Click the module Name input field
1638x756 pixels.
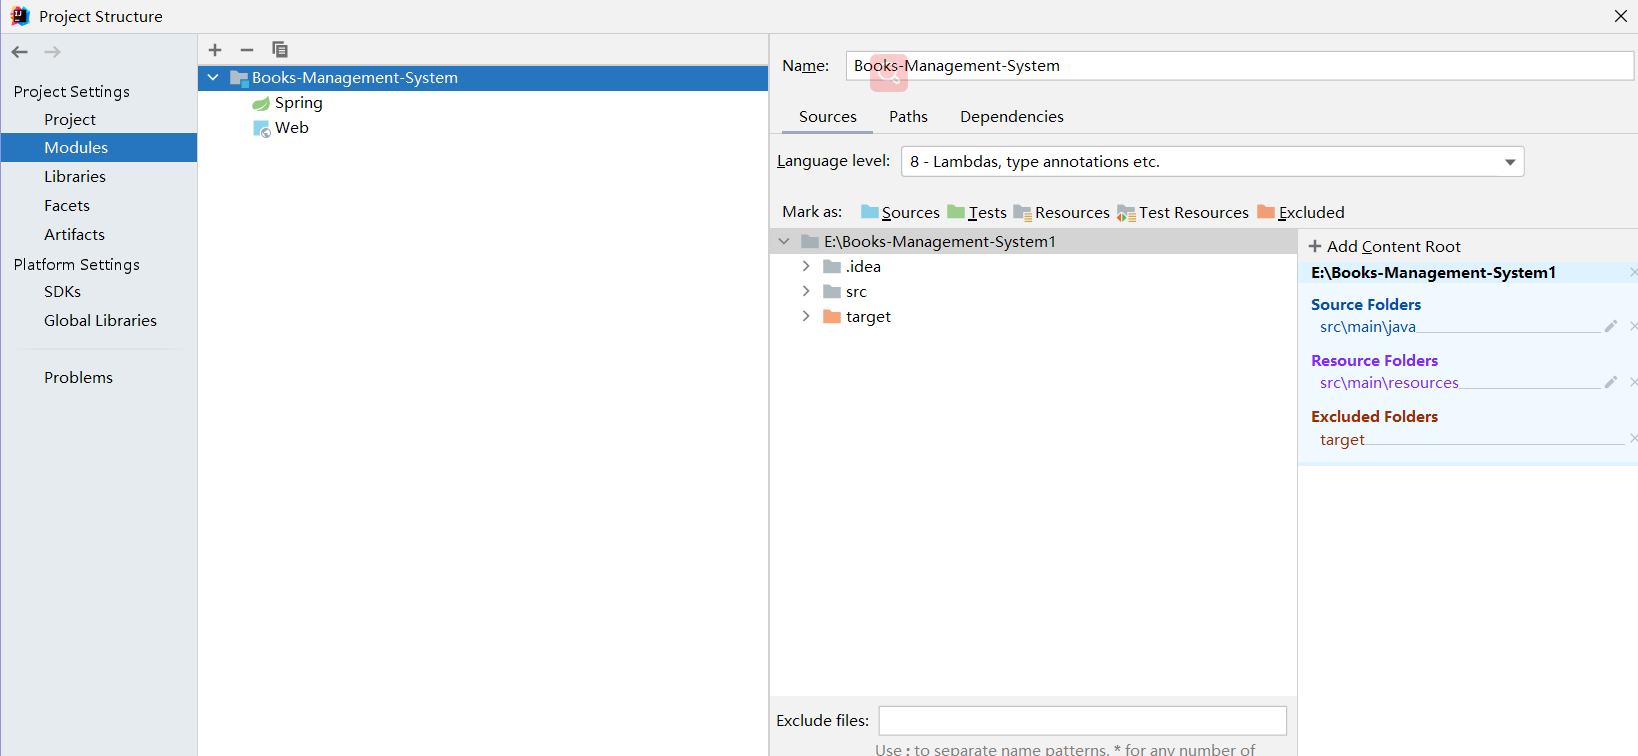click(1240, 66)
